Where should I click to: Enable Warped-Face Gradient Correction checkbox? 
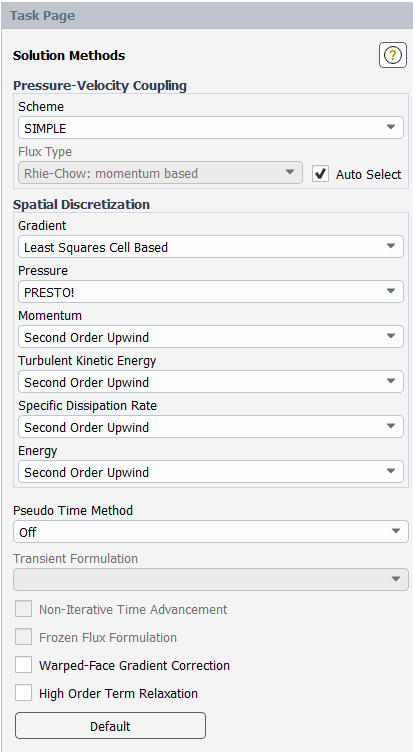(x=24, y=665)
